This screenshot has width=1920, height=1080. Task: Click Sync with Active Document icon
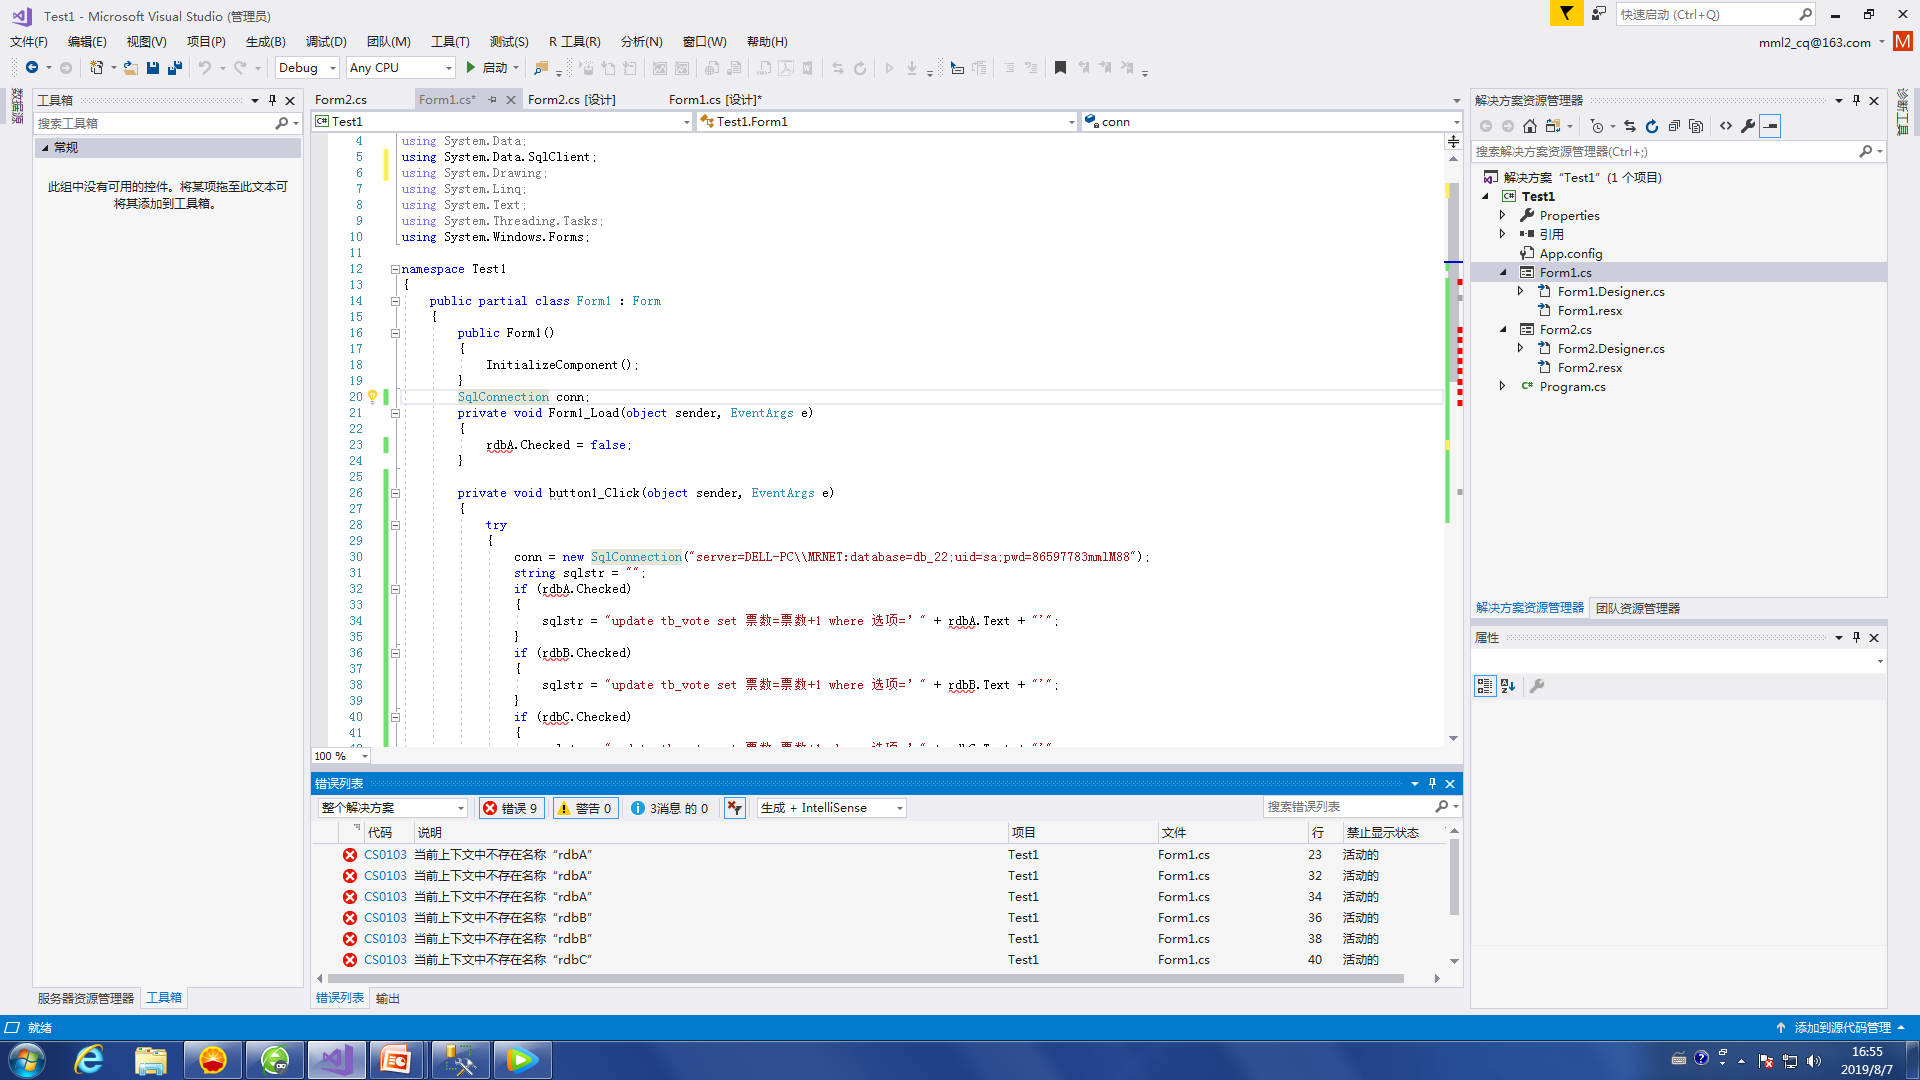click(1630, 126)
